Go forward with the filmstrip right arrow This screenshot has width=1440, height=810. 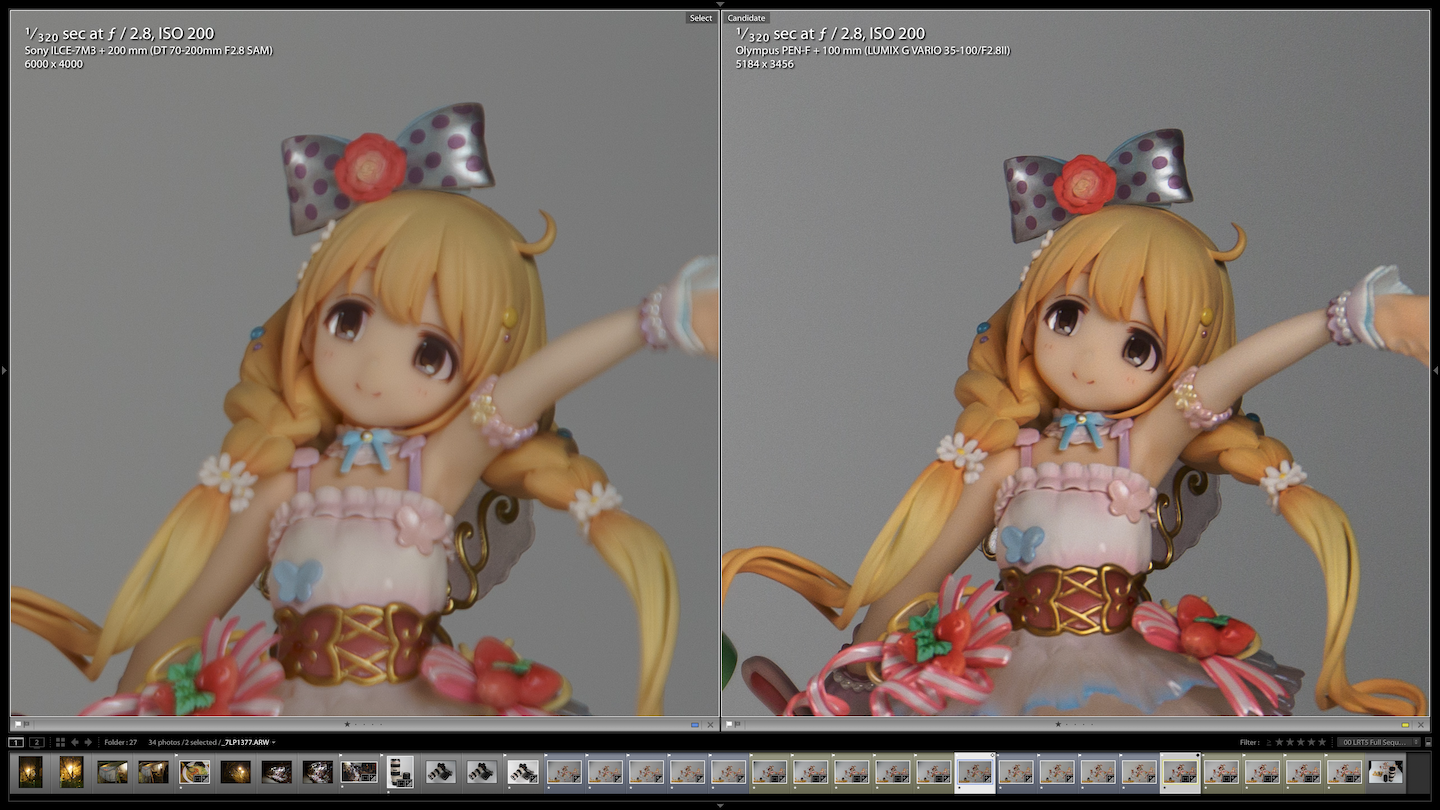coord(88,742)
